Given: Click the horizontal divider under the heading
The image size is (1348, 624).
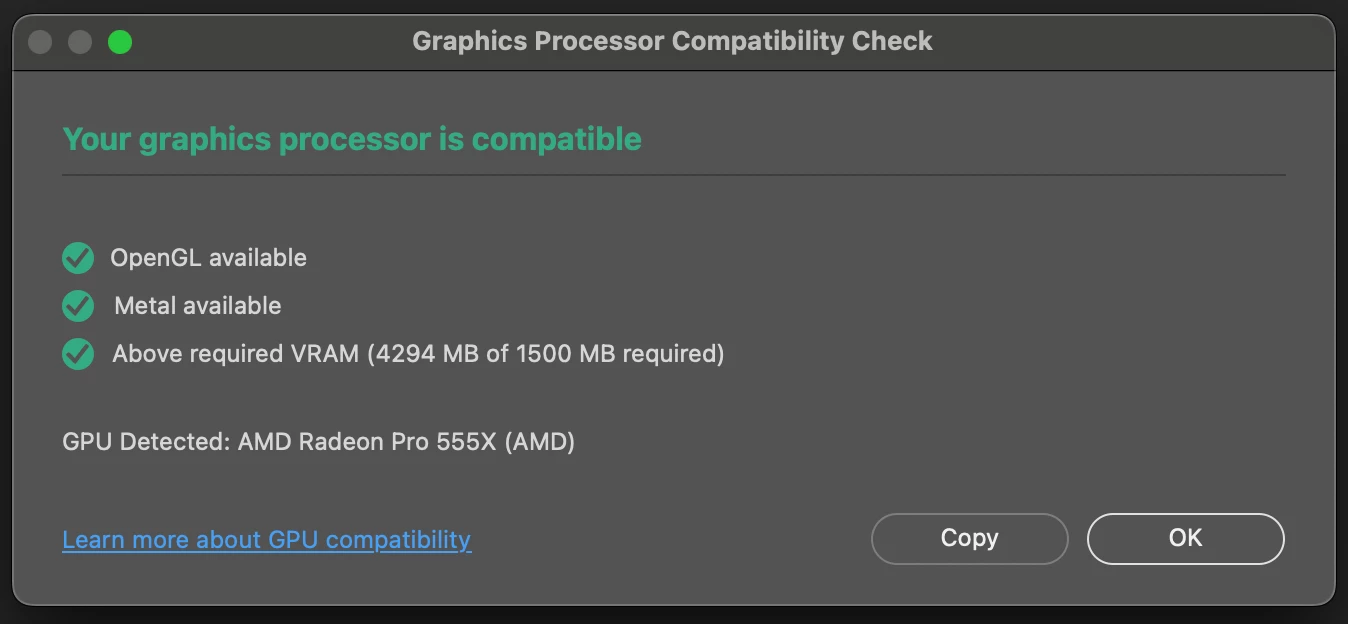Looking at the screenshot, I should pyautogui.click(x=673, y=175).
